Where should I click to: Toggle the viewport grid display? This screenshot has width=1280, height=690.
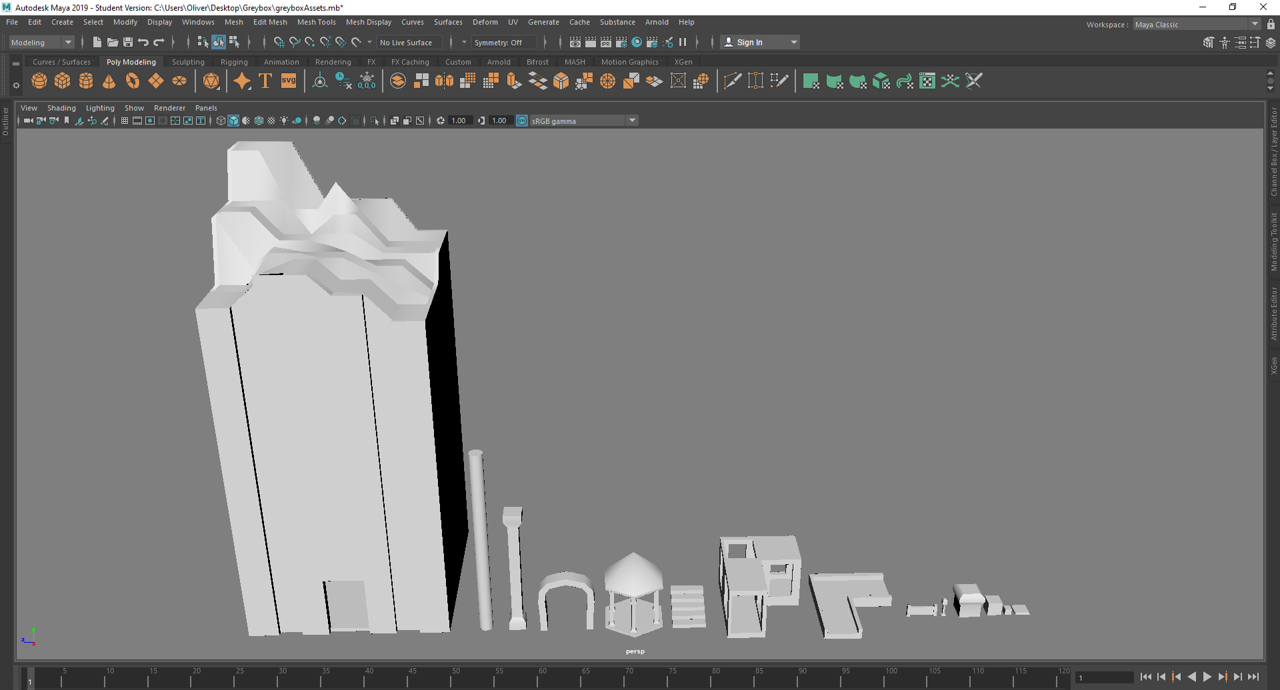124,121
